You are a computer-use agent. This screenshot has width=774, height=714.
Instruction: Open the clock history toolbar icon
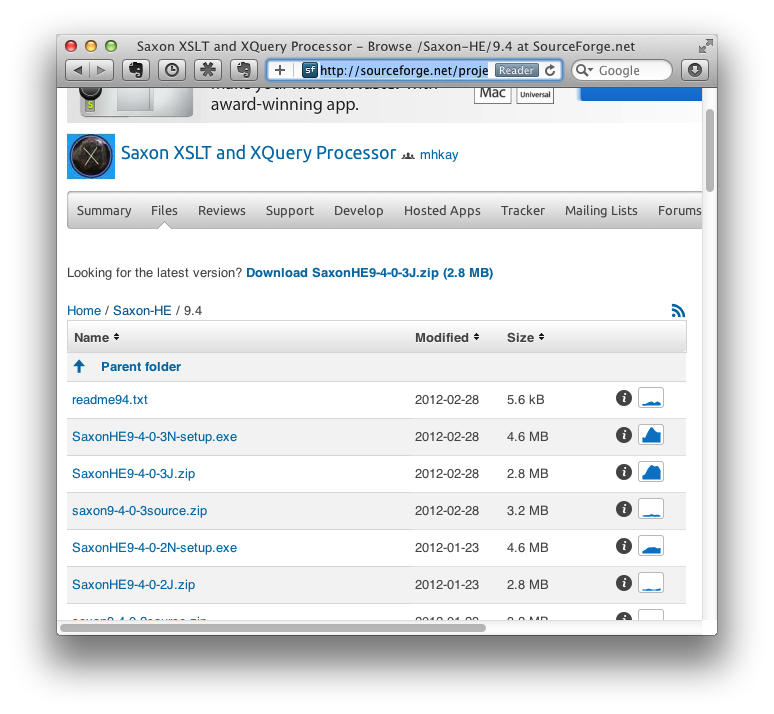coord(172,70)
